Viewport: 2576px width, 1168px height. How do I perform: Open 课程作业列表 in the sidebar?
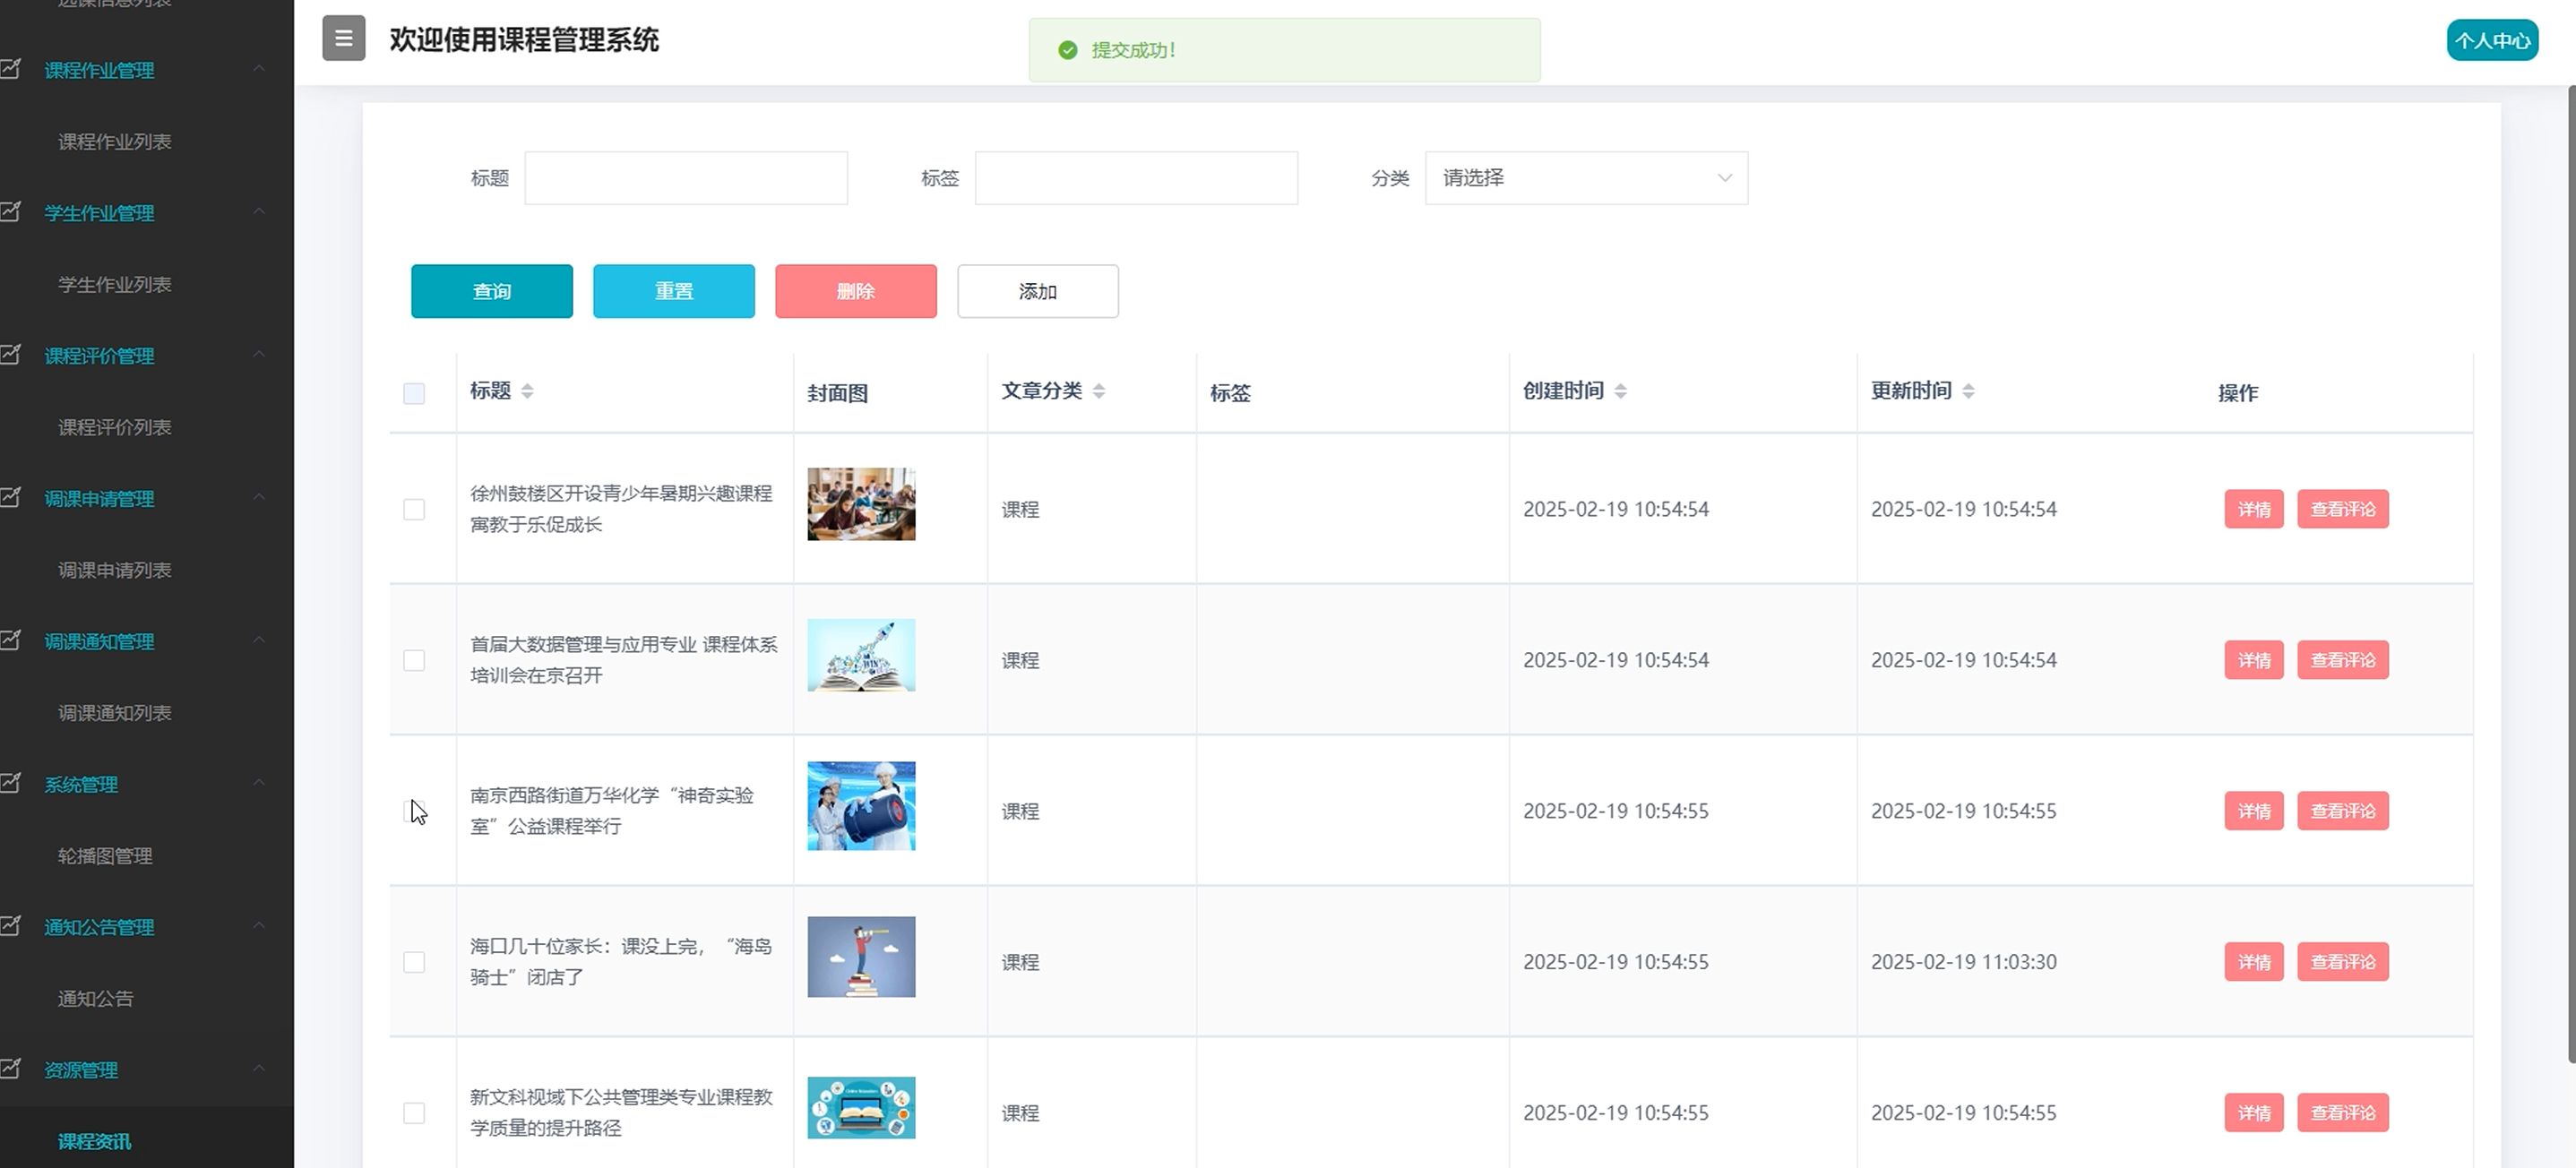pyautogui.click(x=115, y=141)
